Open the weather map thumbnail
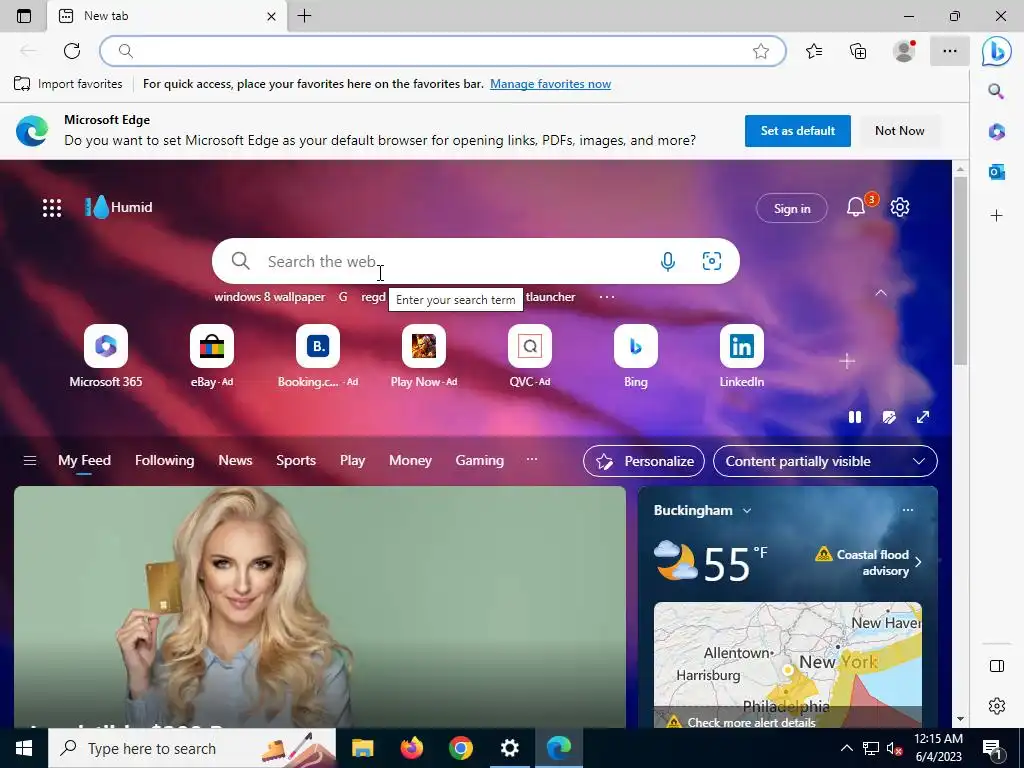This screenshot has height=768, width=1024. coord(788,665)
